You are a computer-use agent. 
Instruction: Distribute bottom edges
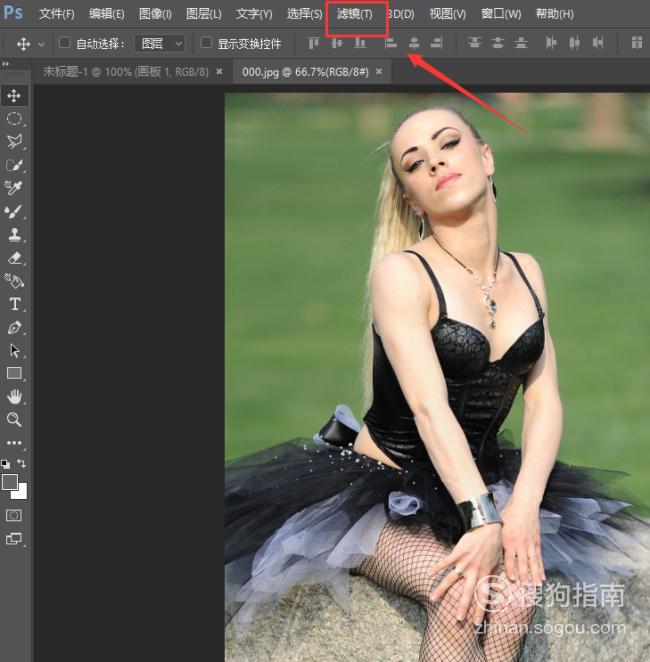point(521,43)
